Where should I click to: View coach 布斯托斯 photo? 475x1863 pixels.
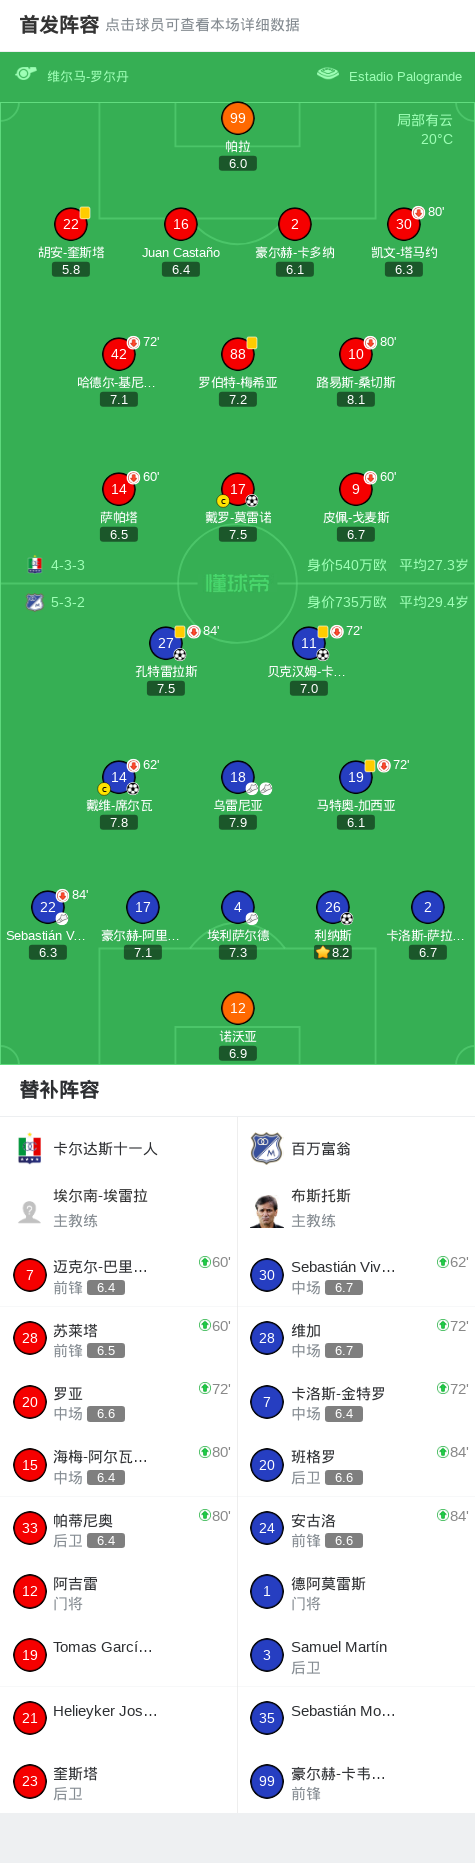[267, 1209]
